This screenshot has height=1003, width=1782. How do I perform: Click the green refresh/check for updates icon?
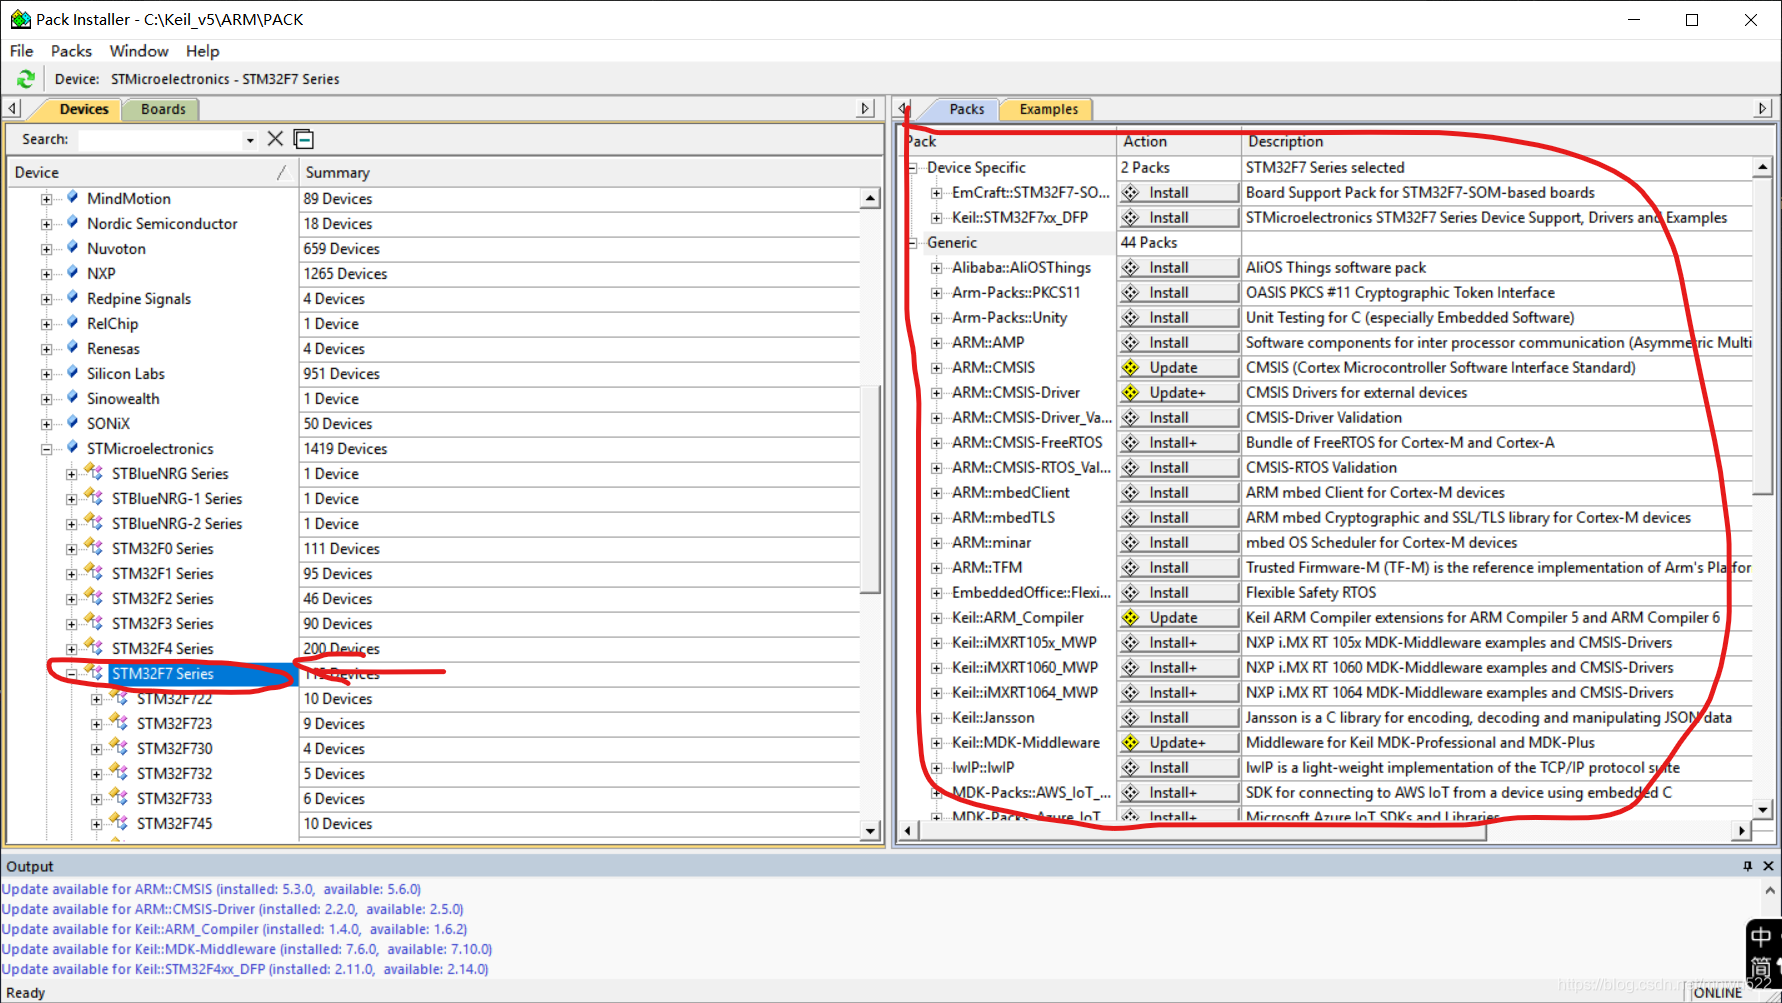pos(26,79)
